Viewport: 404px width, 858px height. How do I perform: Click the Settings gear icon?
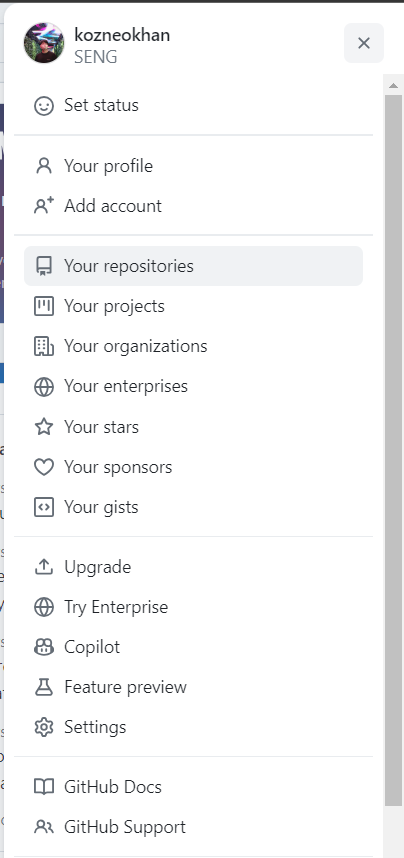pyautogui.click(x=44, y=727)
